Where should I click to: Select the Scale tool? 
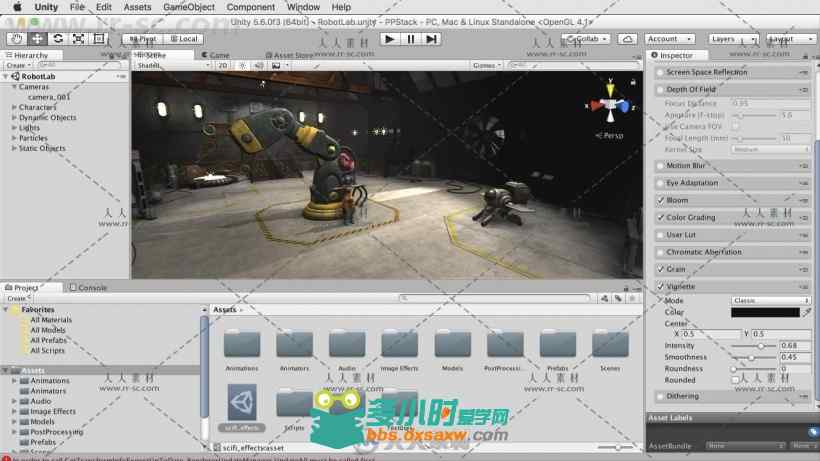[78, 39]
